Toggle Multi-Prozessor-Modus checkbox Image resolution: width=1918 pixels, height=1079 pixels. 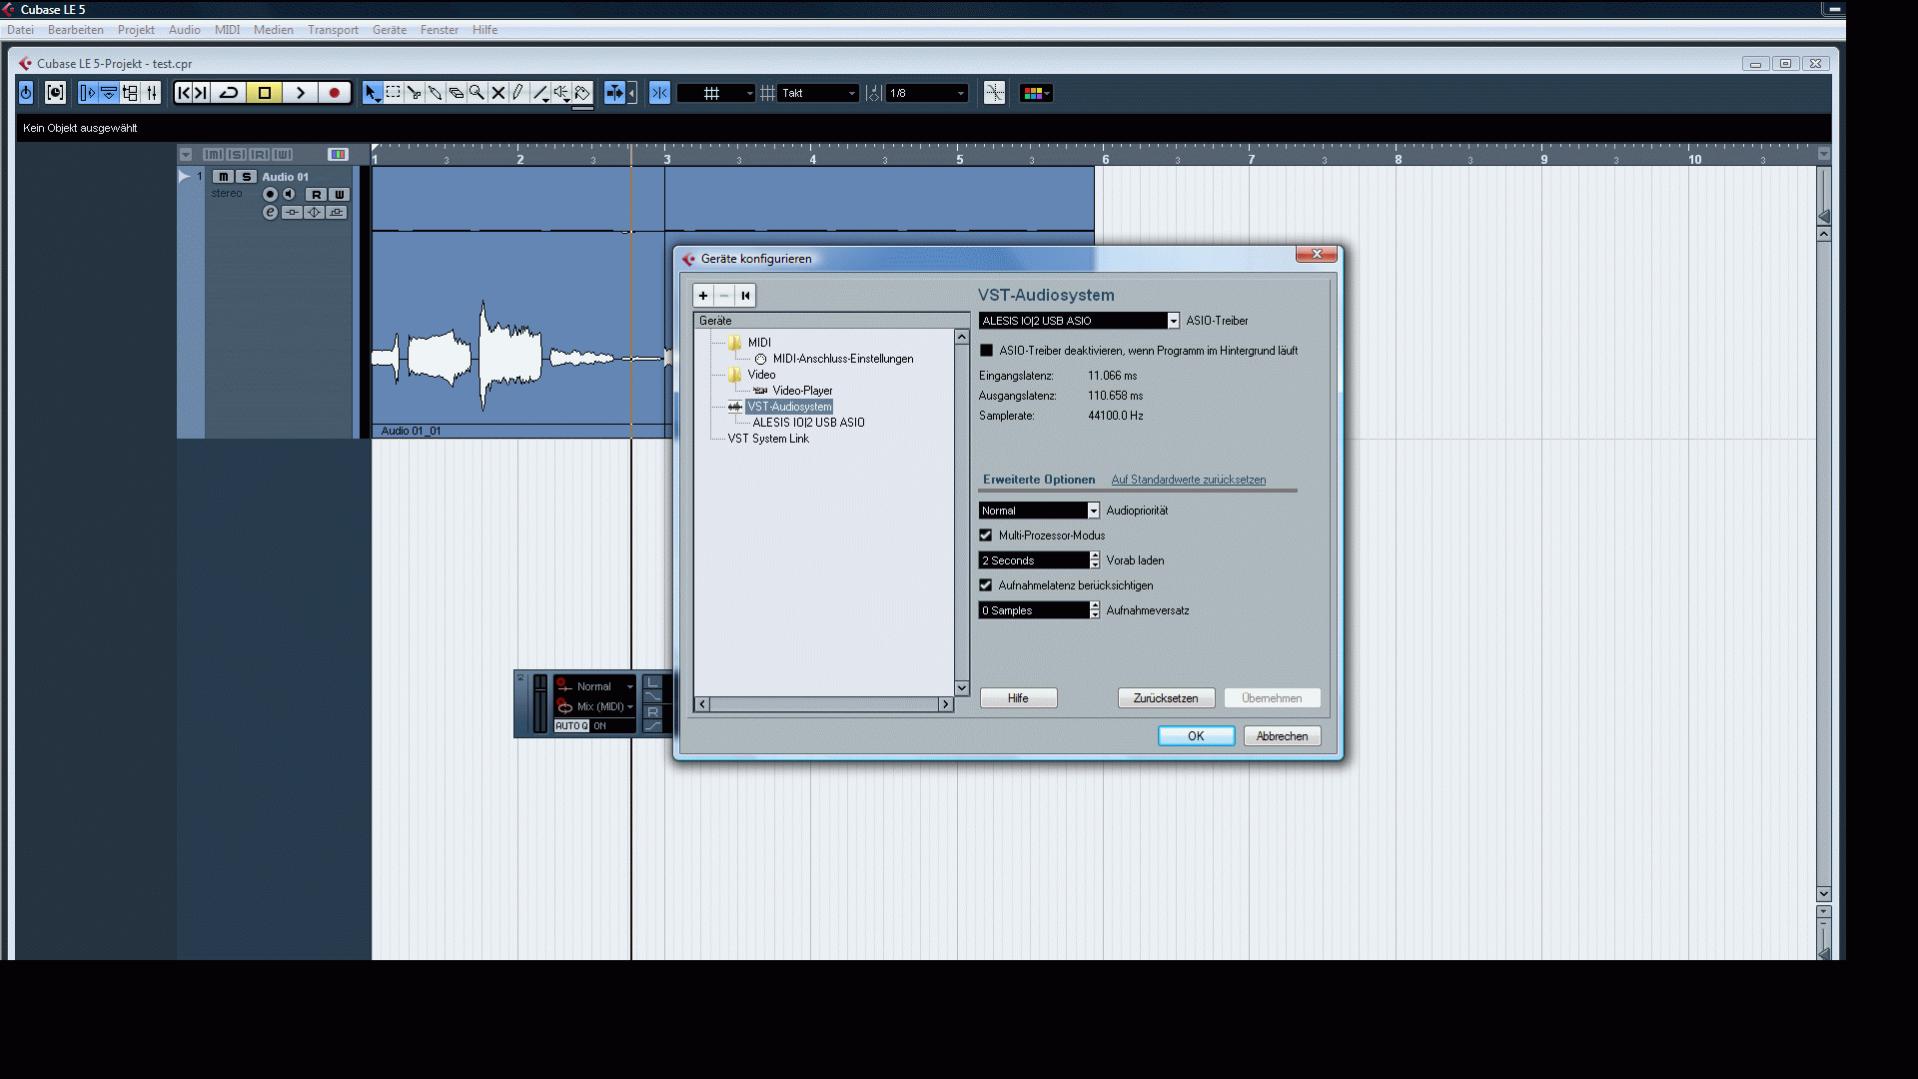986,536
